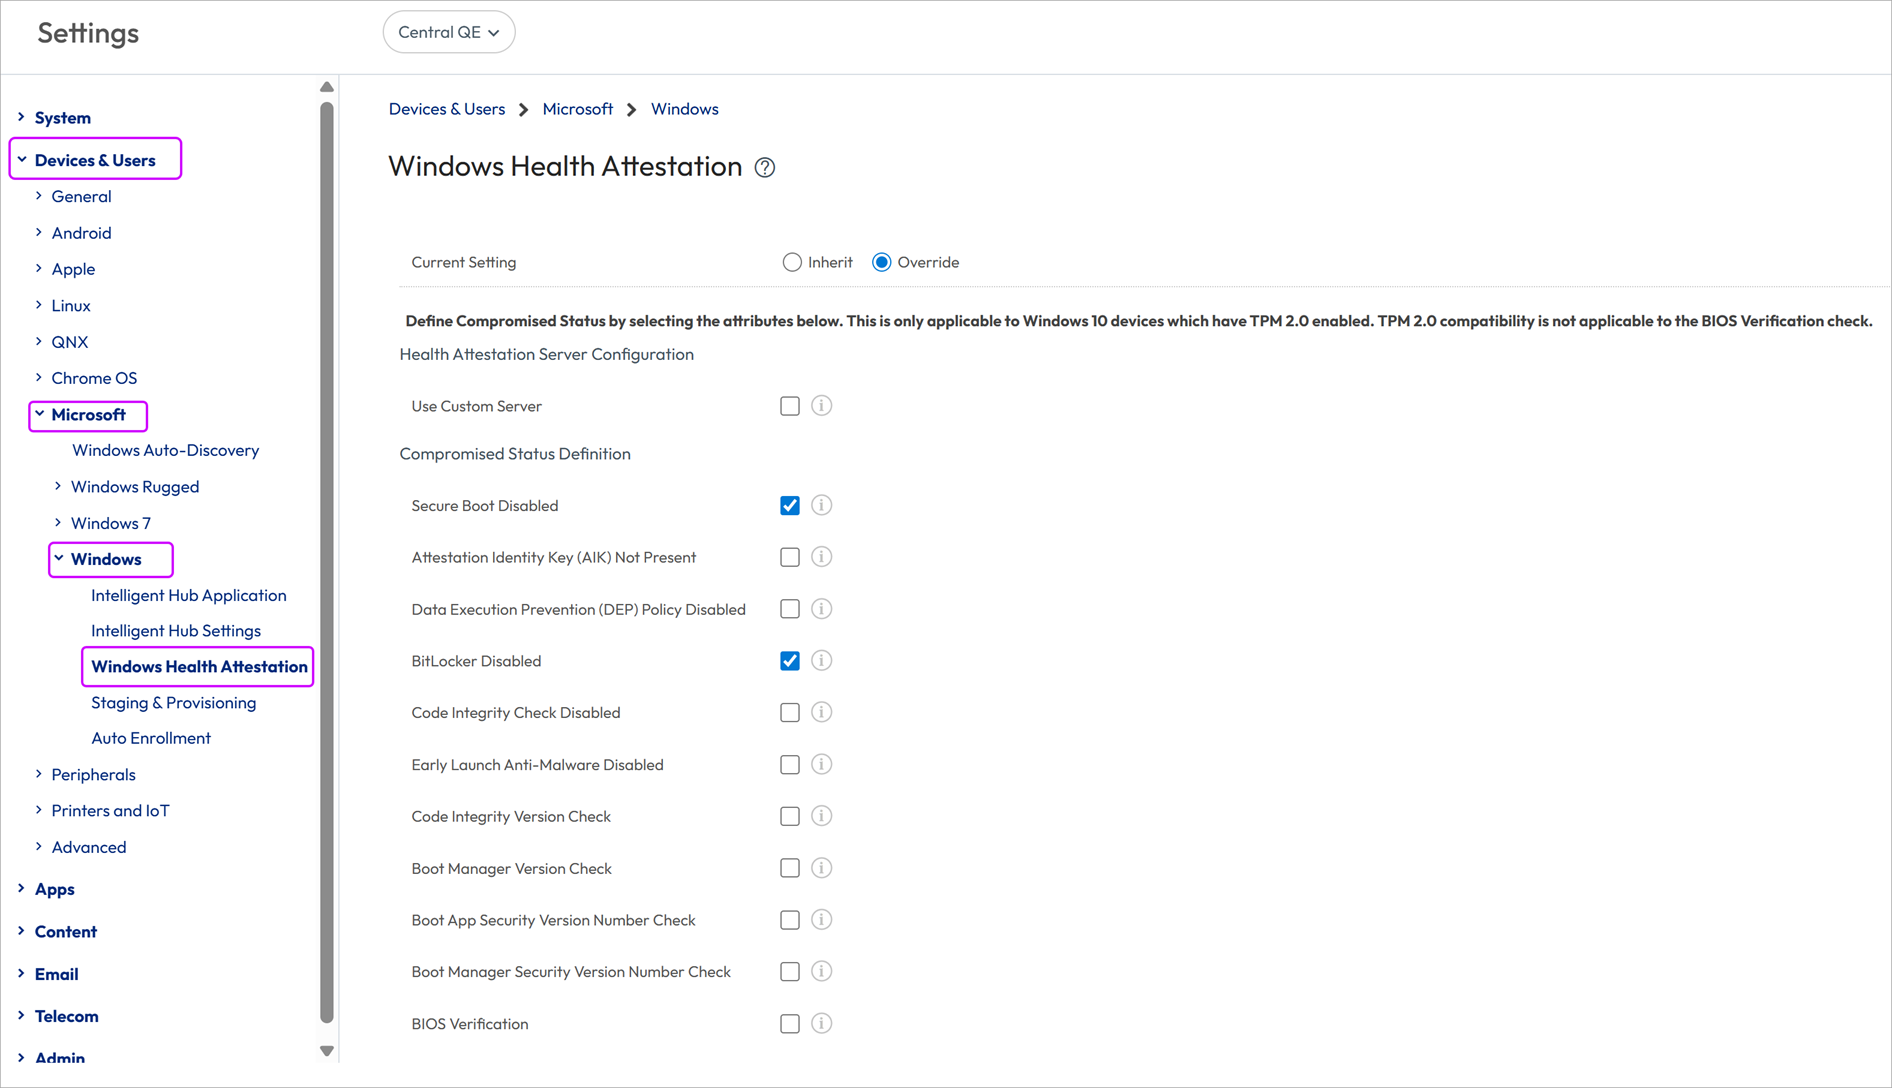Open Windows Auto-Discovery settings
Image resolution: width=1892 pixels, height=1088 pixels.
coord(165,450)
